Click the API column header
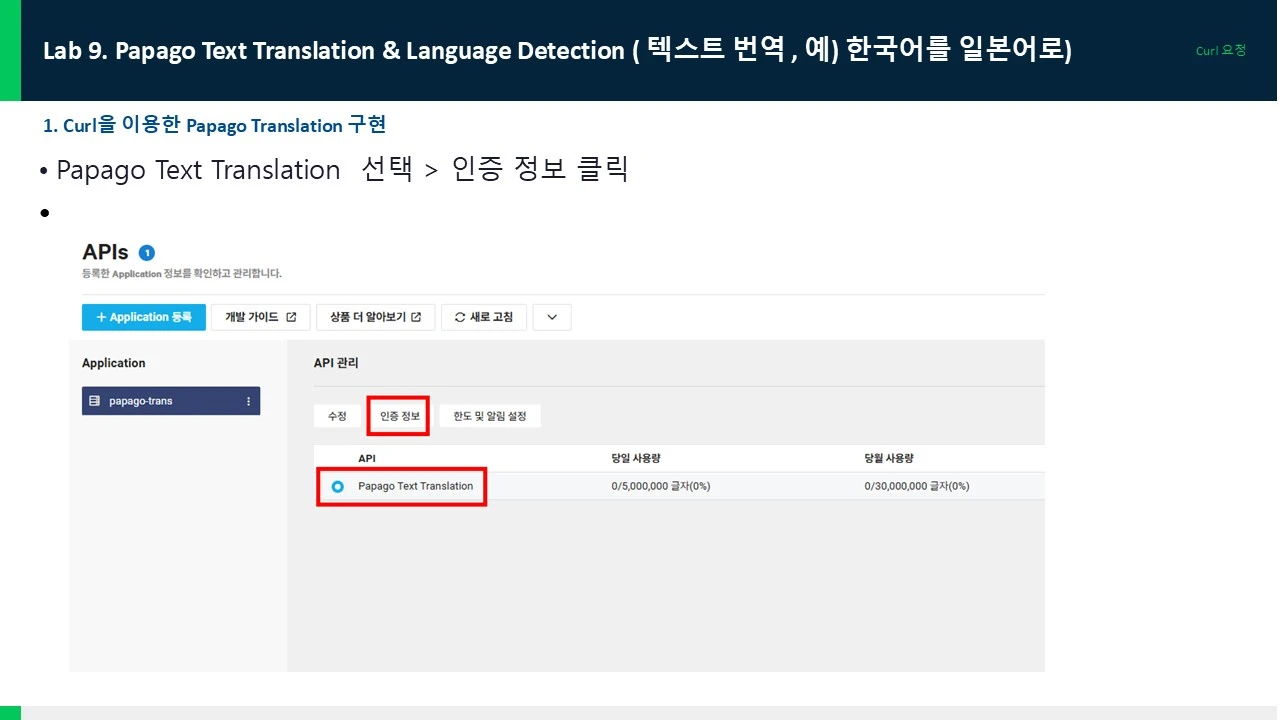 (x=367, y=458)
